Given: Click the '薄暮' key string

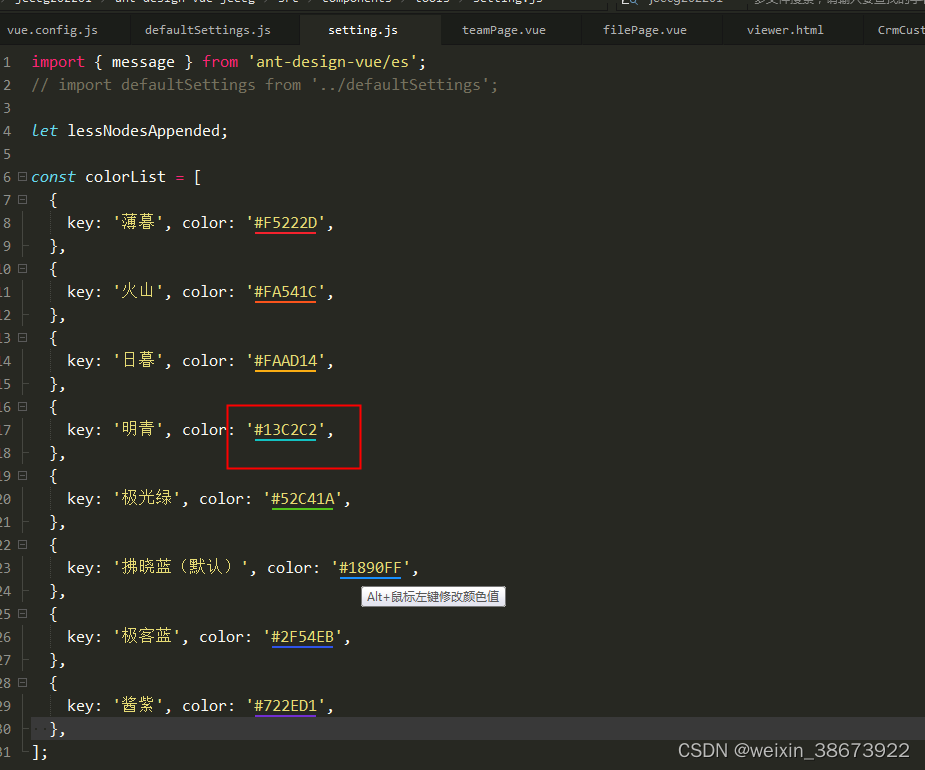Looking at the screenshot, I should pos(138,222).
